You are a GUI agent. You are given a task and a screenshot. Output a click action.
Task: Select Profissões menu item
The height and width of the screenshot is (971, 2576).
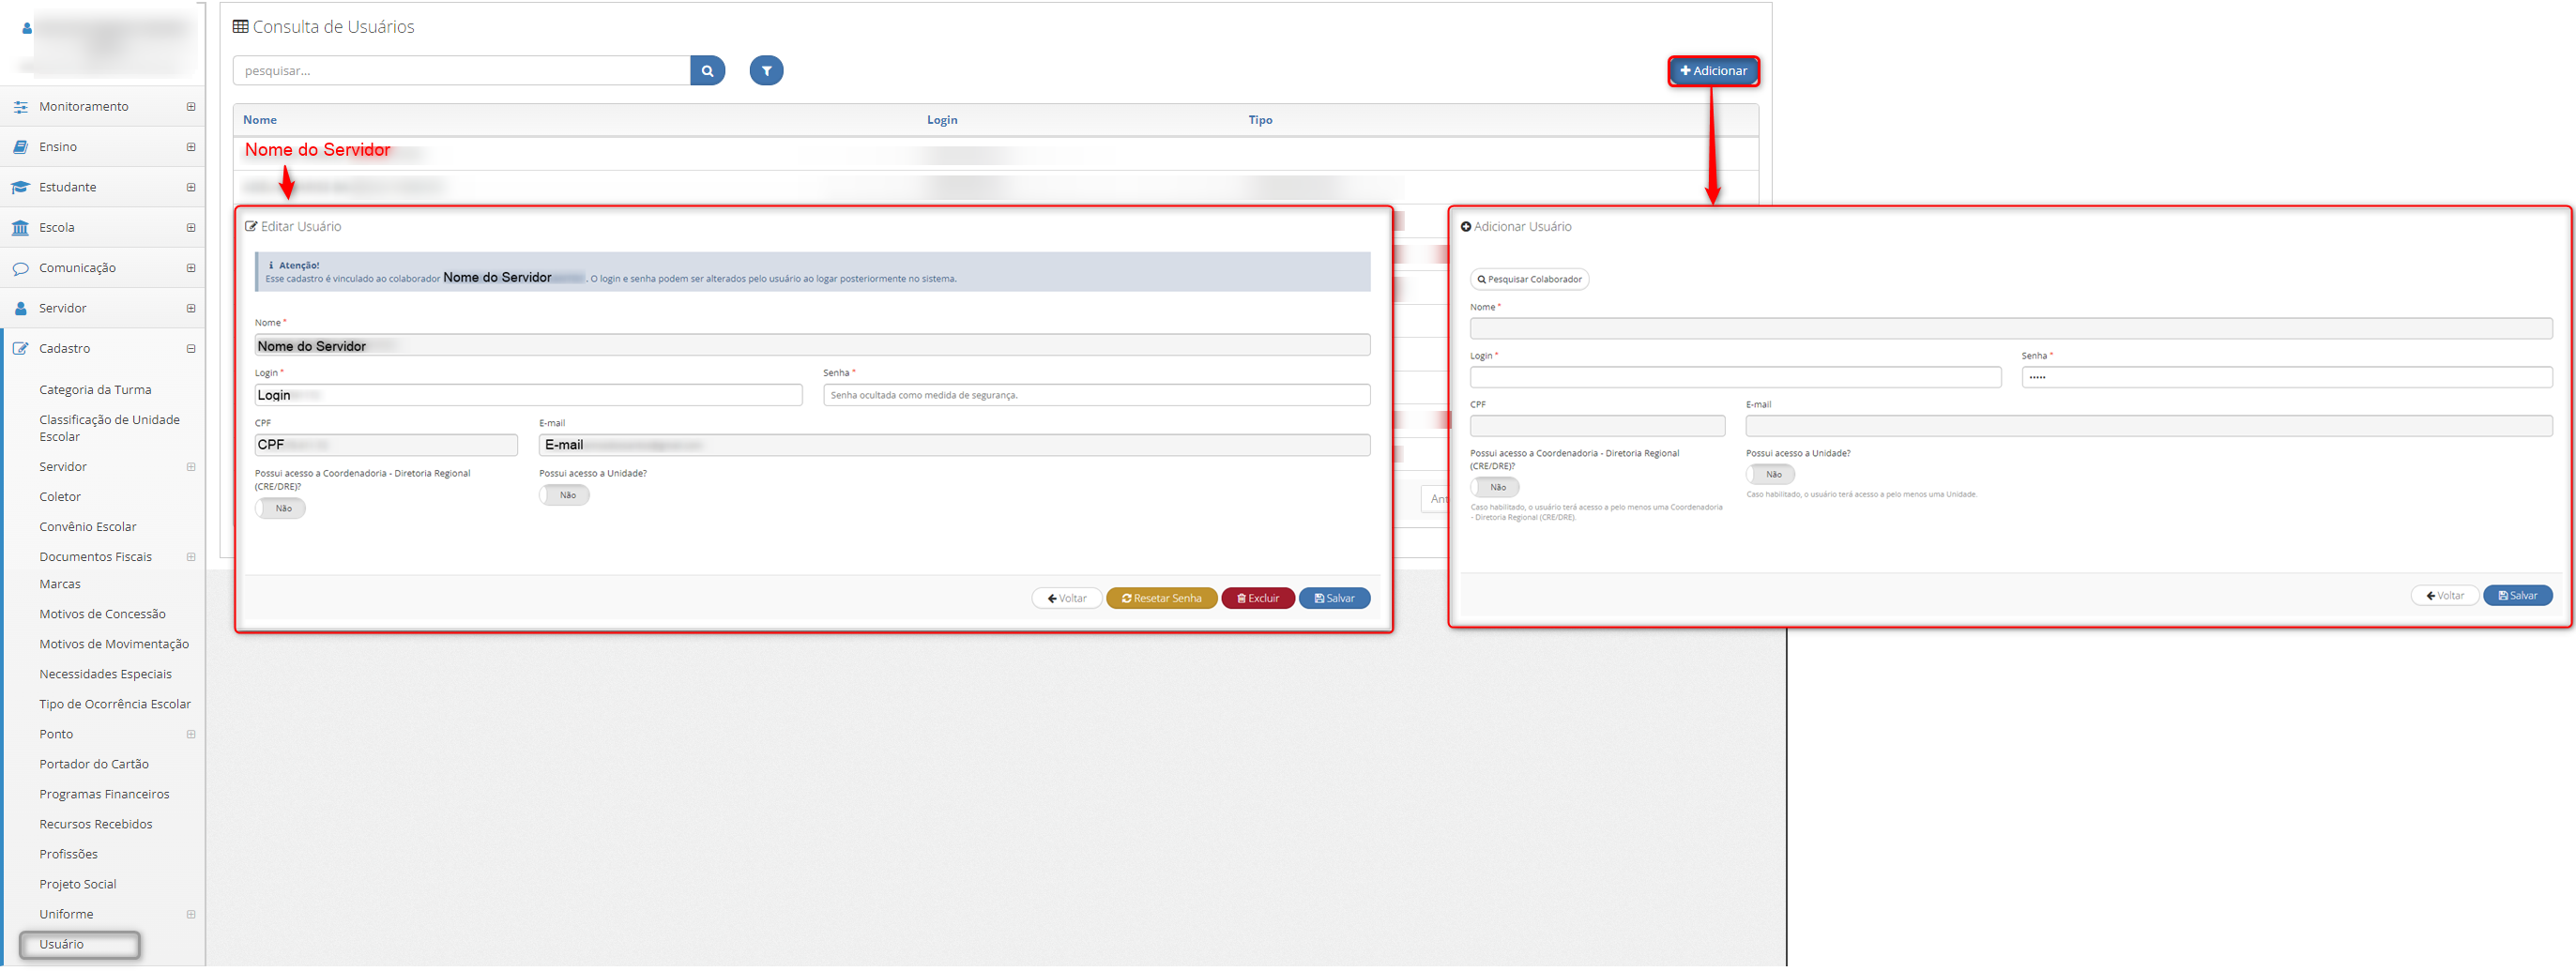[x=68, y=854]
